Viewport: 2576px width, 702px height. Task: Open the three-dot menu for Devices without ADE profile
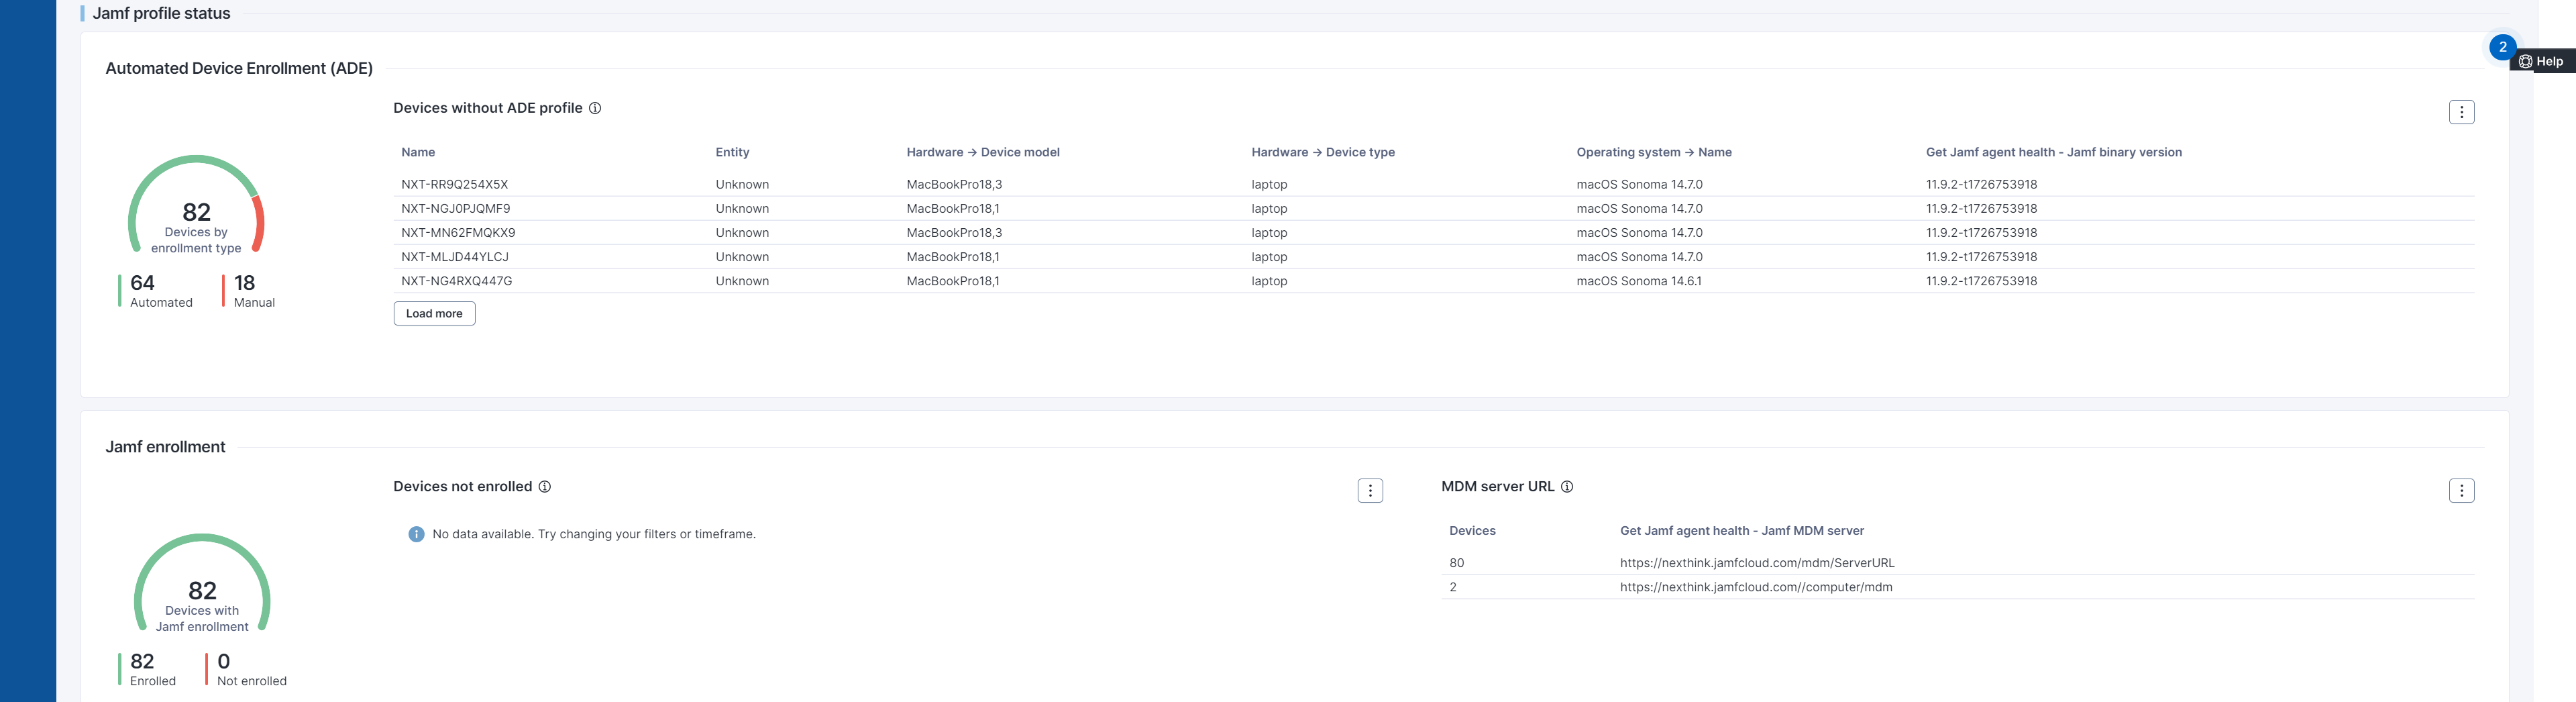tap(2461, 112)
